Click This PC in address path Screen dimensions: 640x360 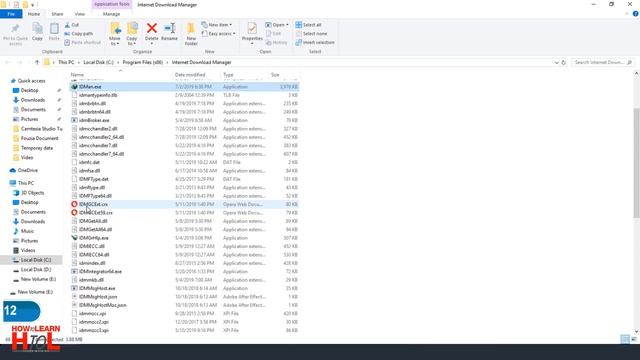pos(66,62)
